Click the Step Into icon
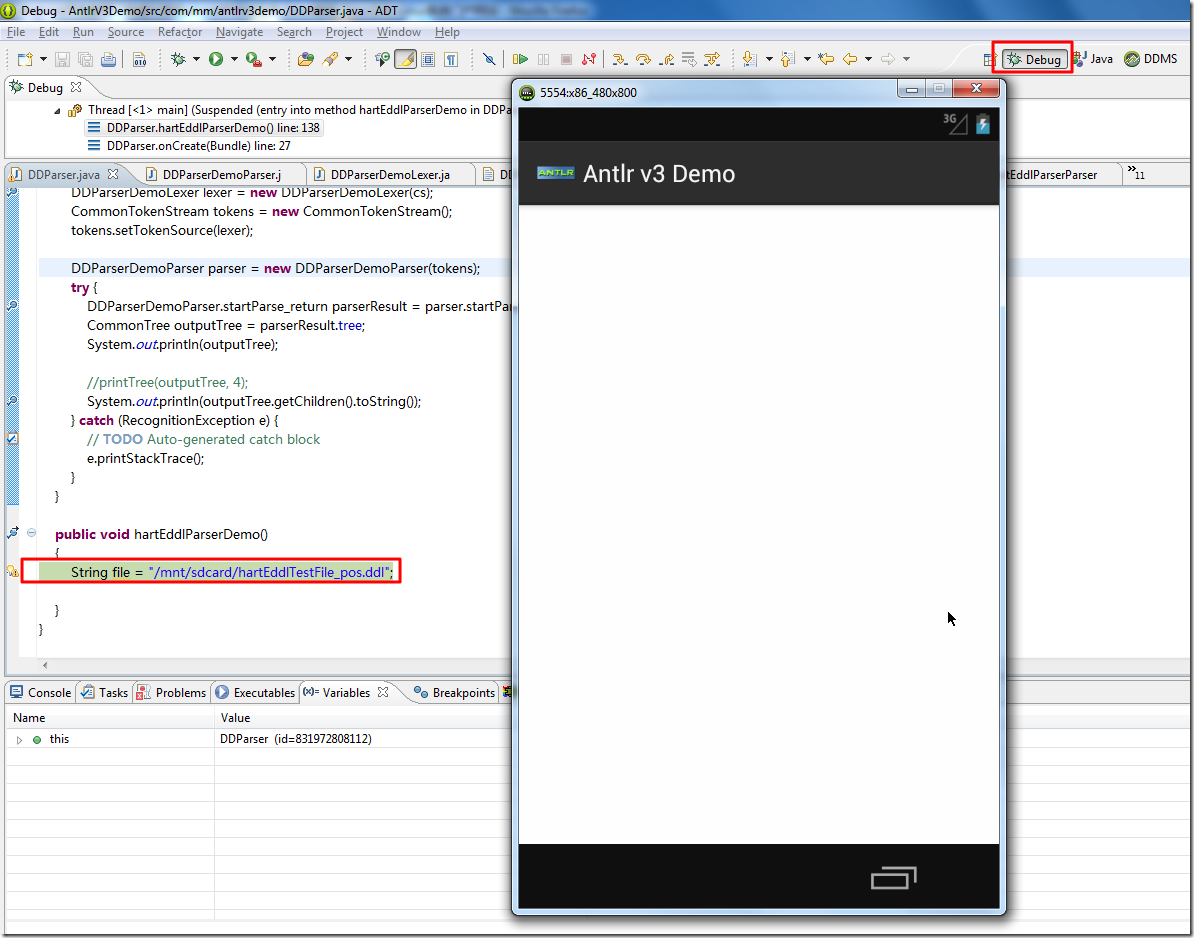 pos(620,59)
